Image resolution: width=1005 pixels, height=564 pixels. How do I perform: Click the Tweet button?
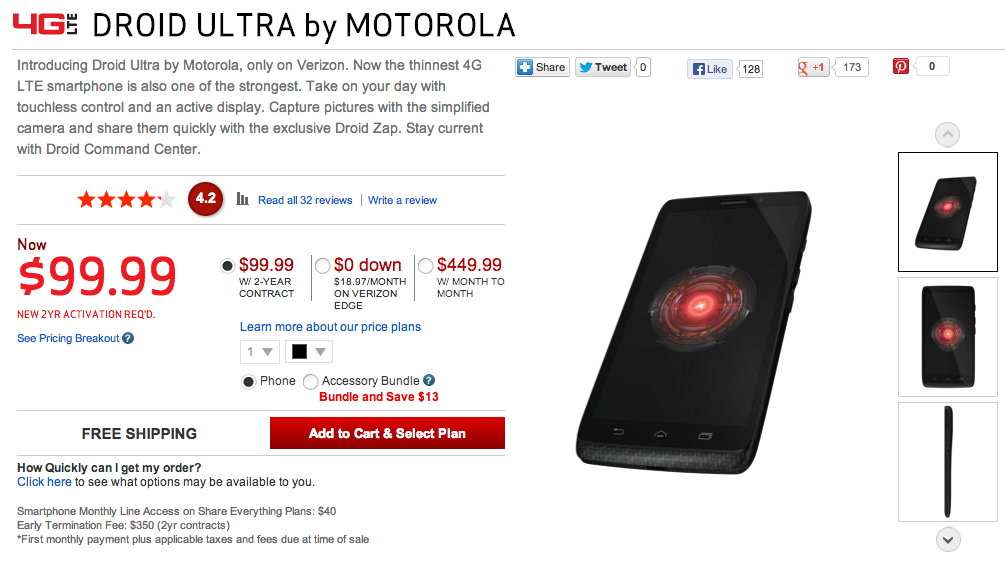point(603,68)
